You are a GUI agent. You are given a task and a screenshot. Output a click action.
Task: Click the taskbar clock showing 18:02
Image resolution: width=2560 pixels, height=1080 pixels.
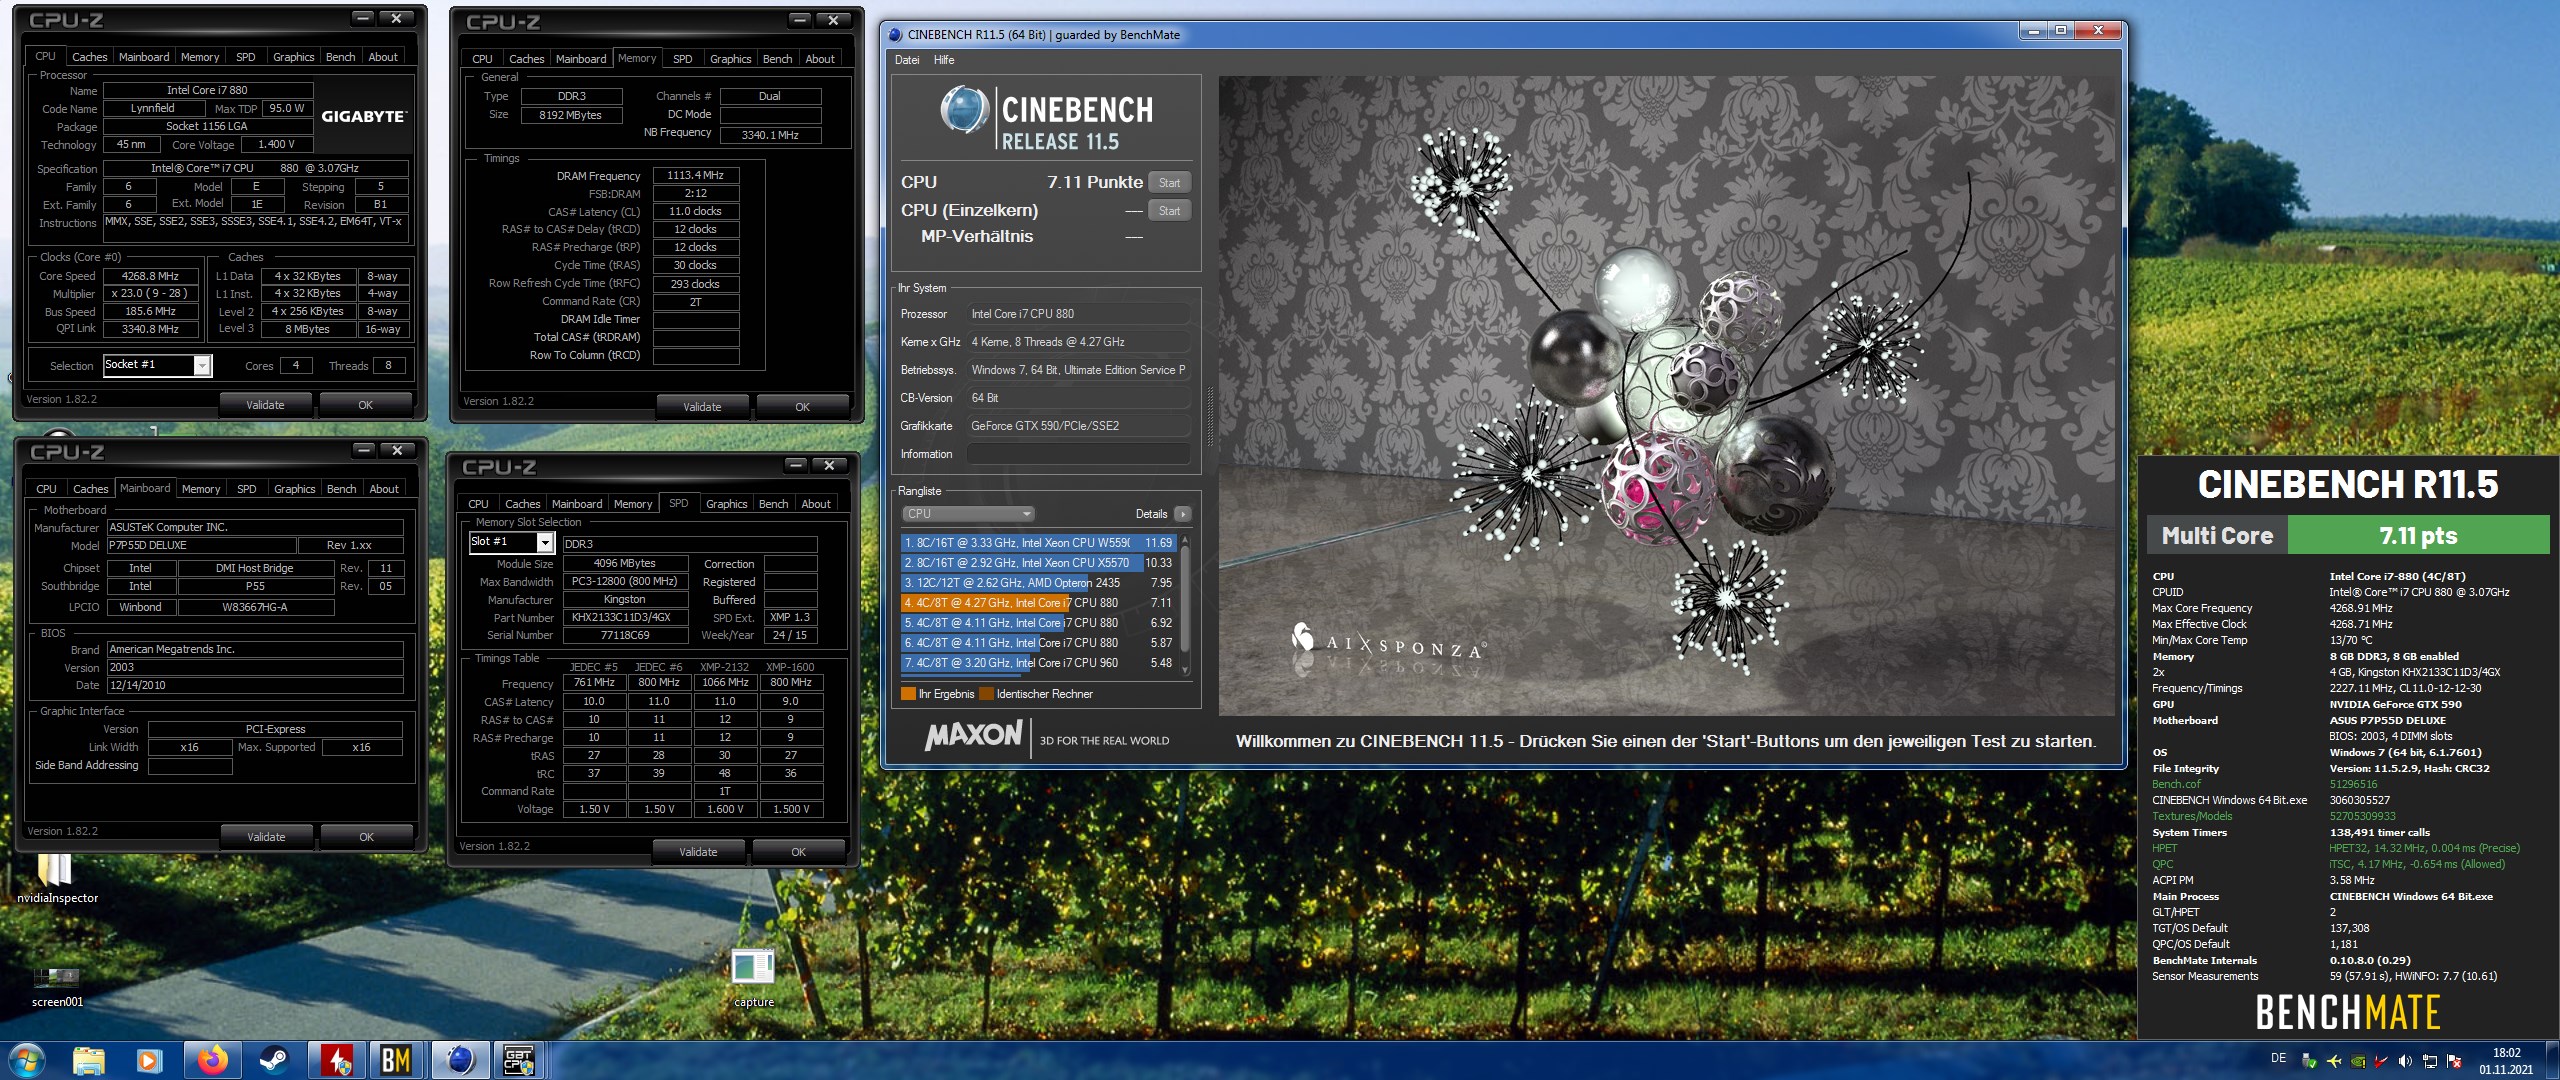tap(2506, 1061)
